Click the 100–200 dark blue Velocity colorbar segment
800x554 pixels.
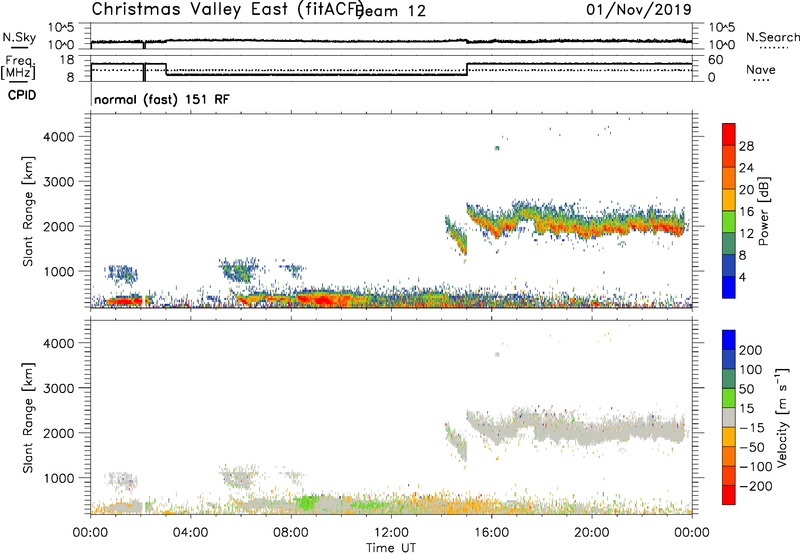[x=729, y=360]
